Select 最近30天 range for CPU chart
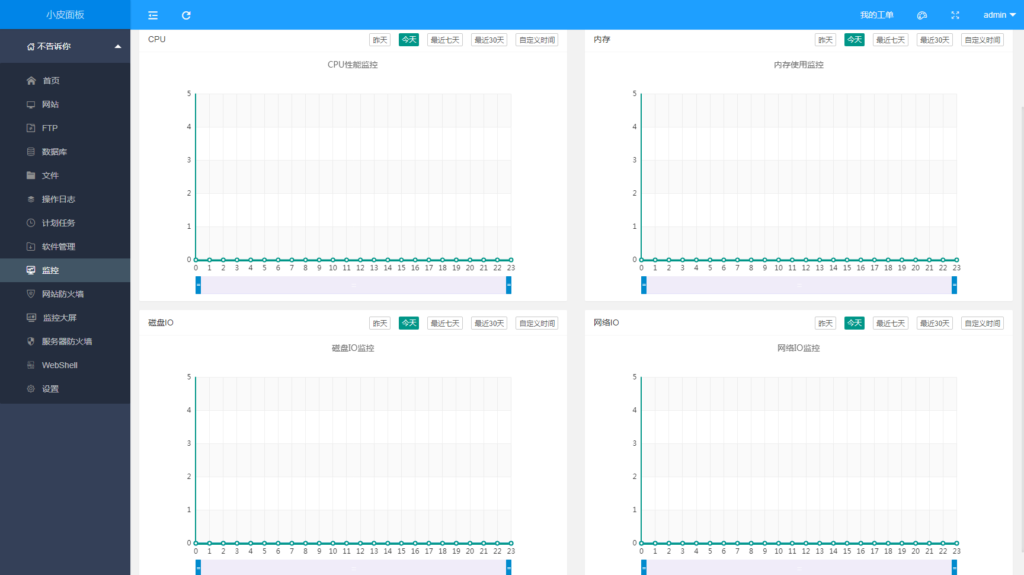 click(489, 40)
